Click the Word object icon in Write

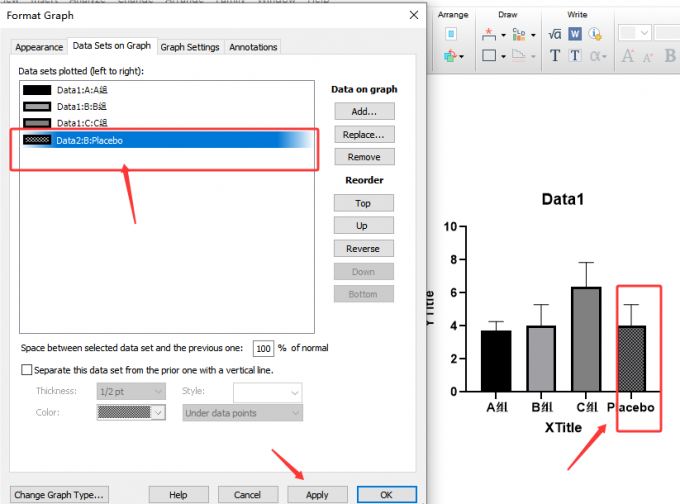point(575,34)
